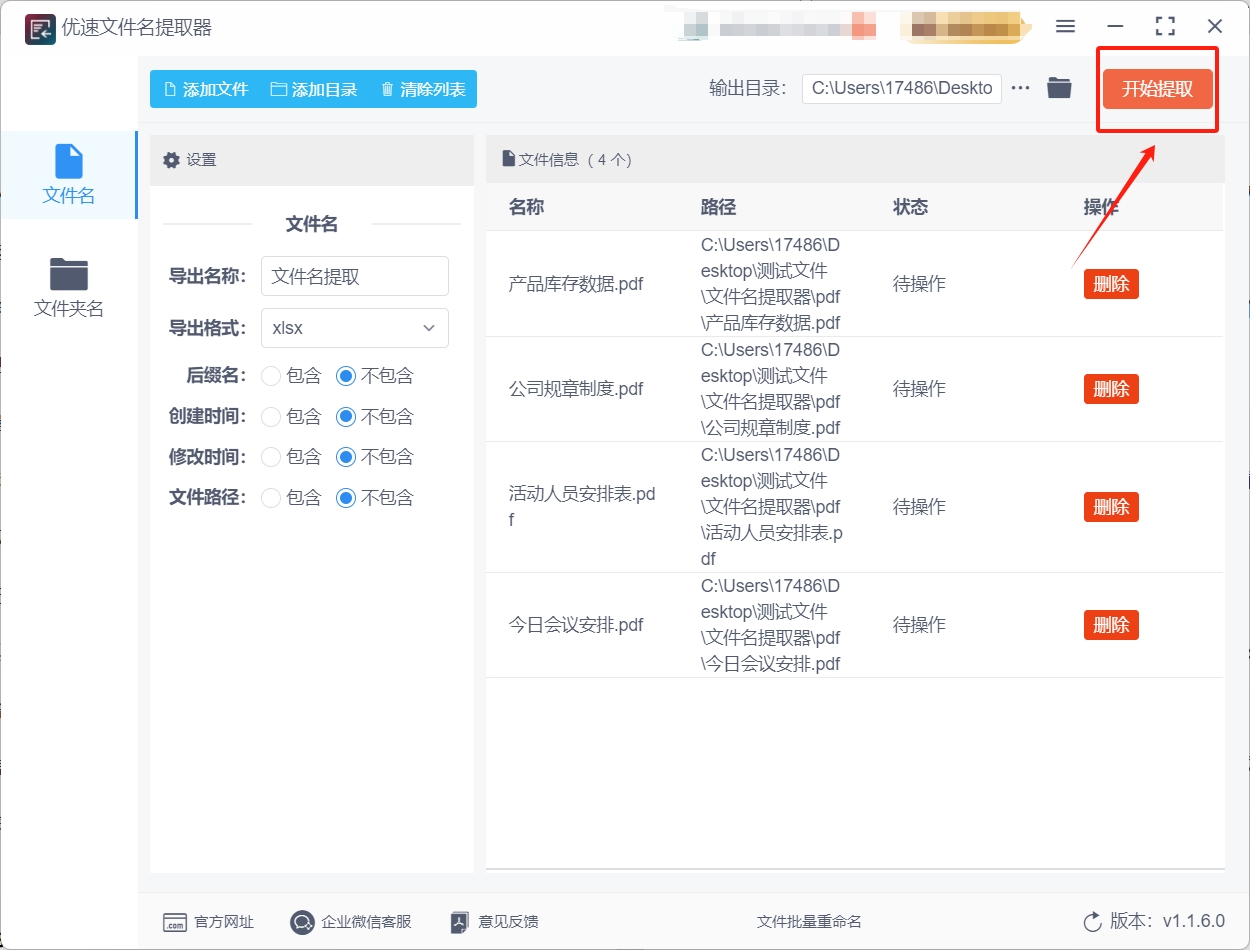Click the three-dot browse output directory button
This screenshot has height=950, width=1250.
click(1020, 88)
